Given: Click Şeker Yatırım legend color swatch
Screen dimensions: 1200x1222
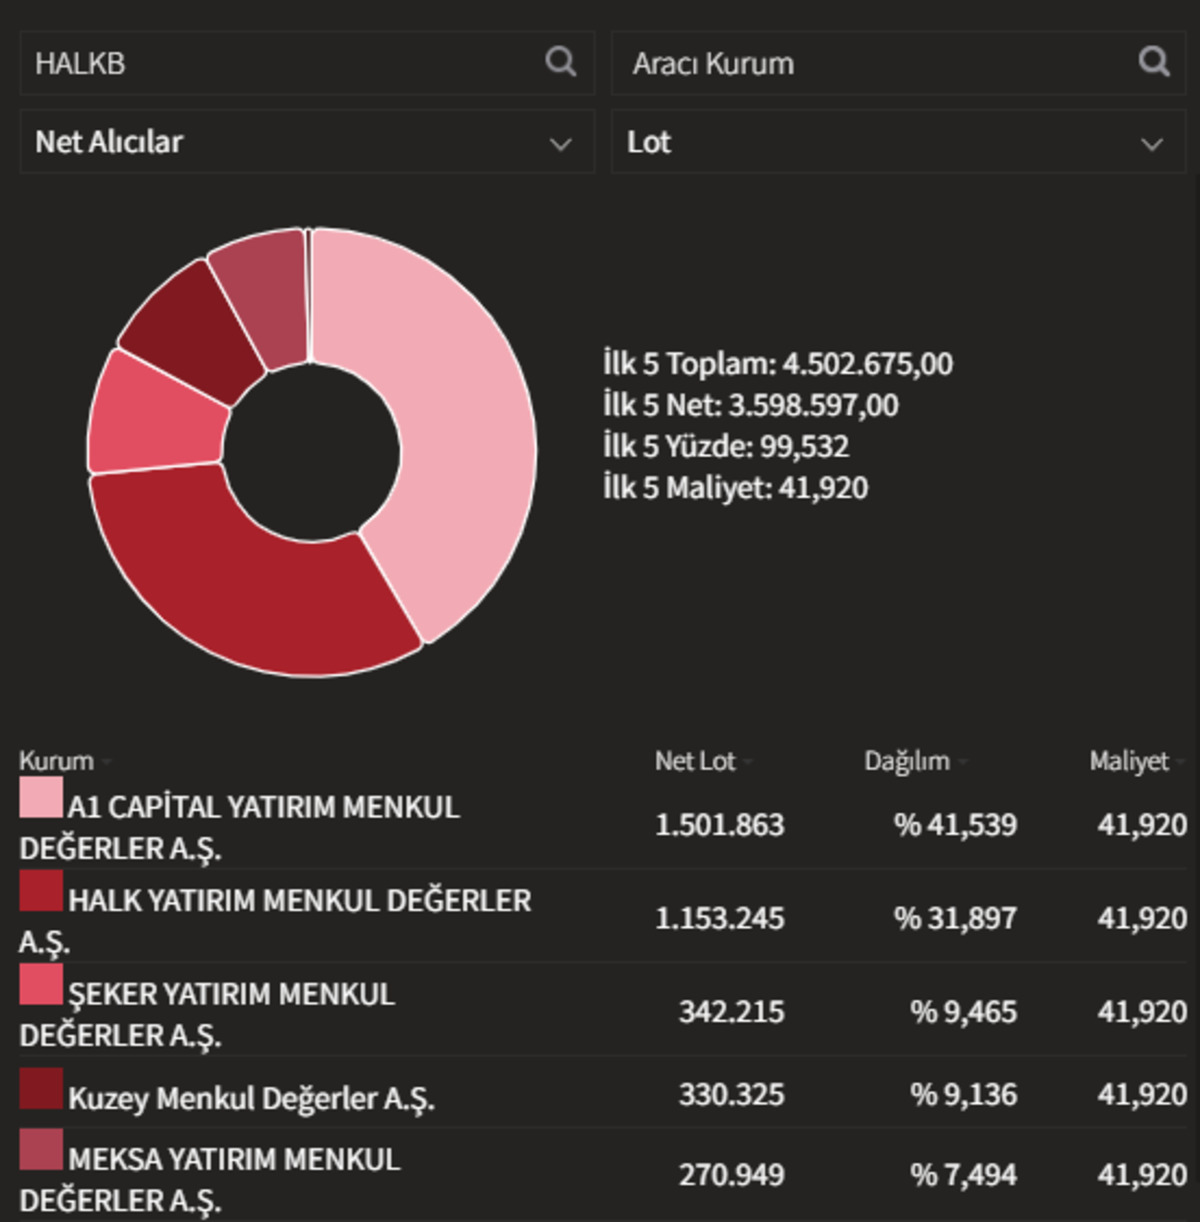Looking at the screenshot, I should pyautogui.click(x=41, y=984).
